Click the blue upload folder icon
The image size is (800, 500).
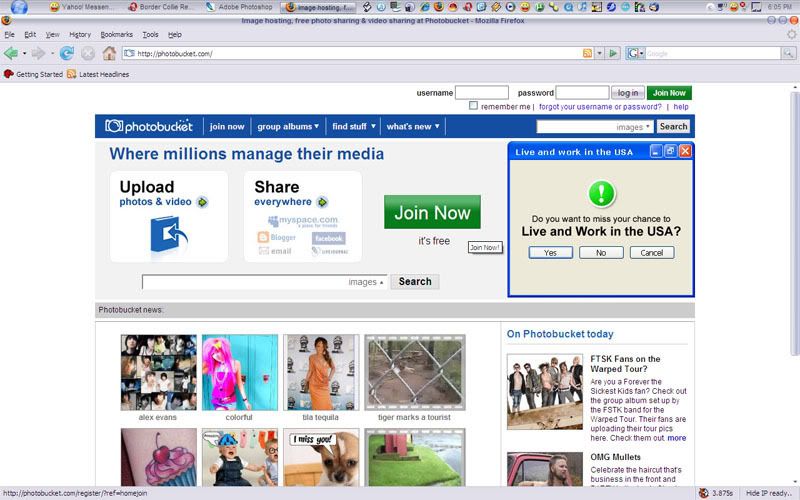(x=169, y=235)
